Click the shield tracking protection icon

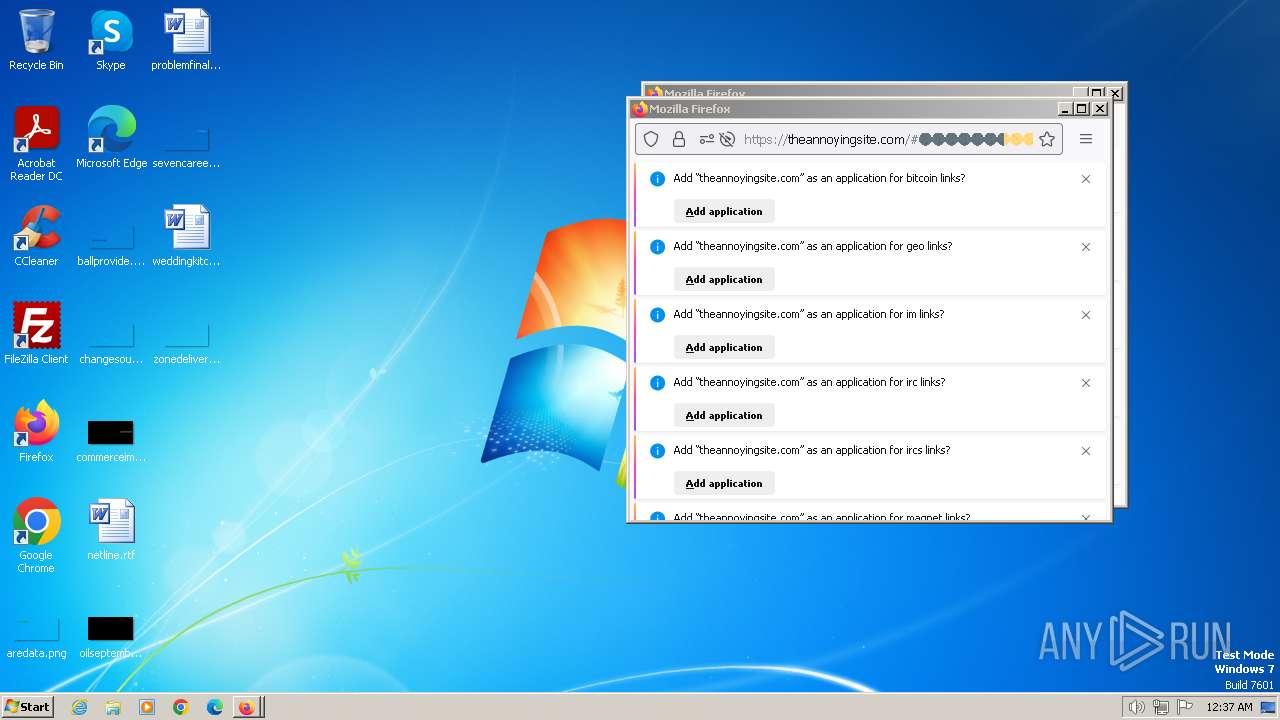[x=651, y=139]
